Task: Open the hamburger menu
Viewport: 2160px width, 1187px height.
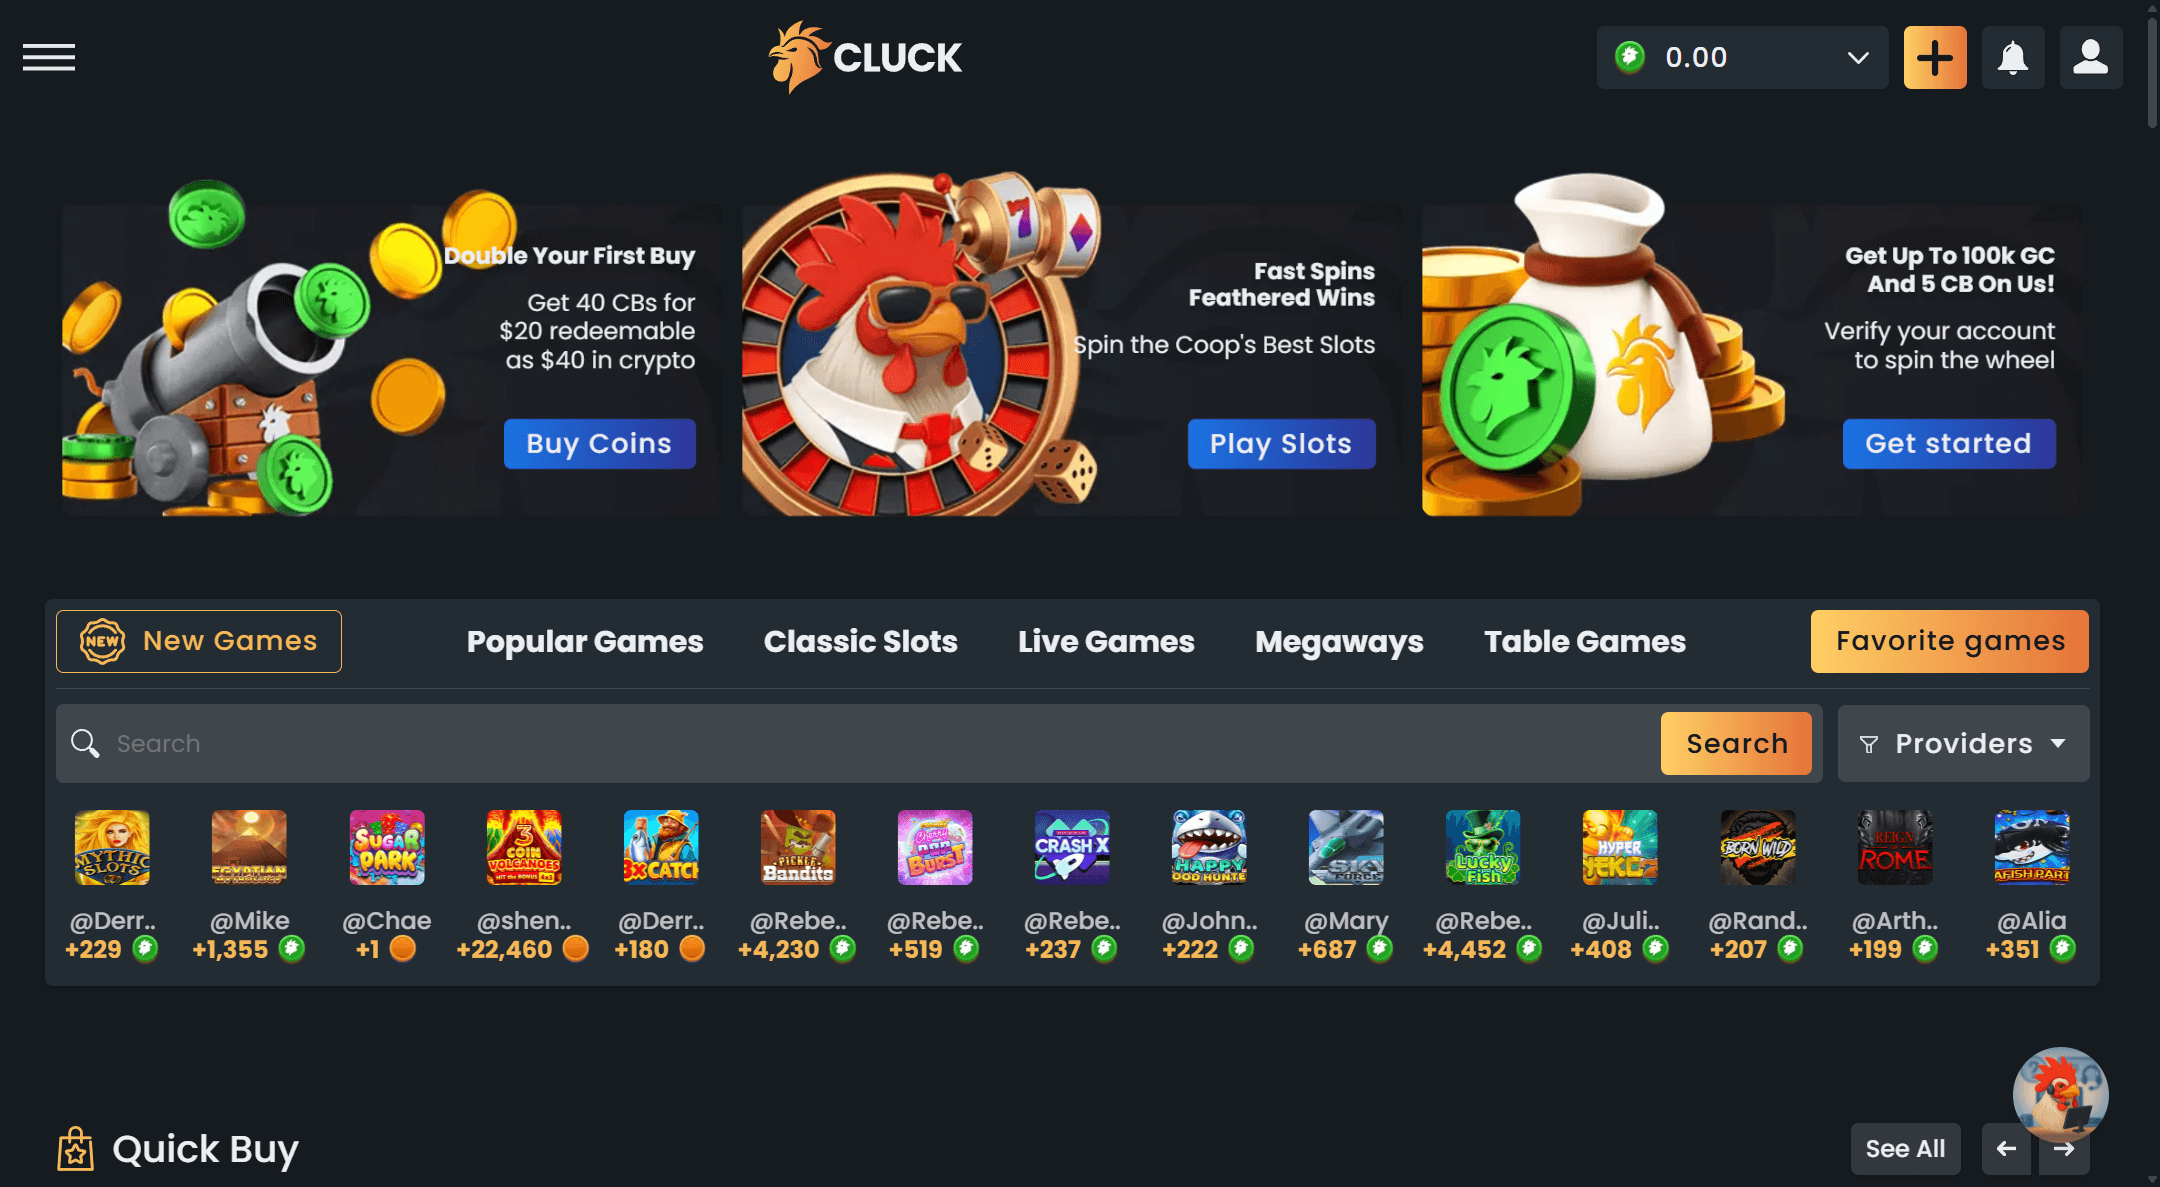Action: pyautogui.click(x=49, y=58)
